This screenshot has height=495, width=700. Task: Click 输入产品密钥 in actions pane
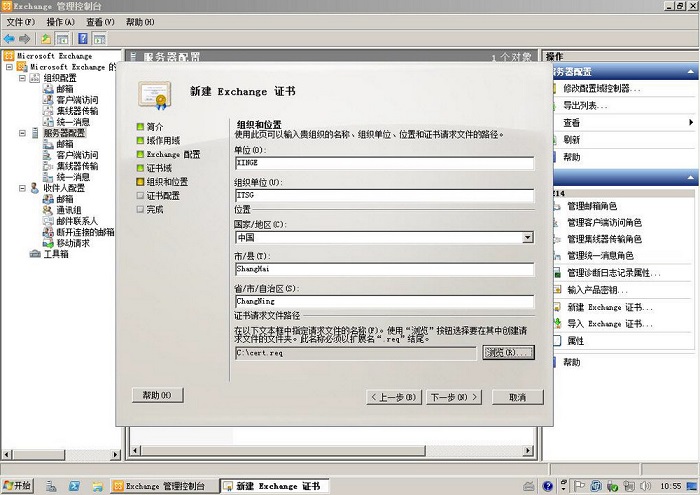coord(602,289)
